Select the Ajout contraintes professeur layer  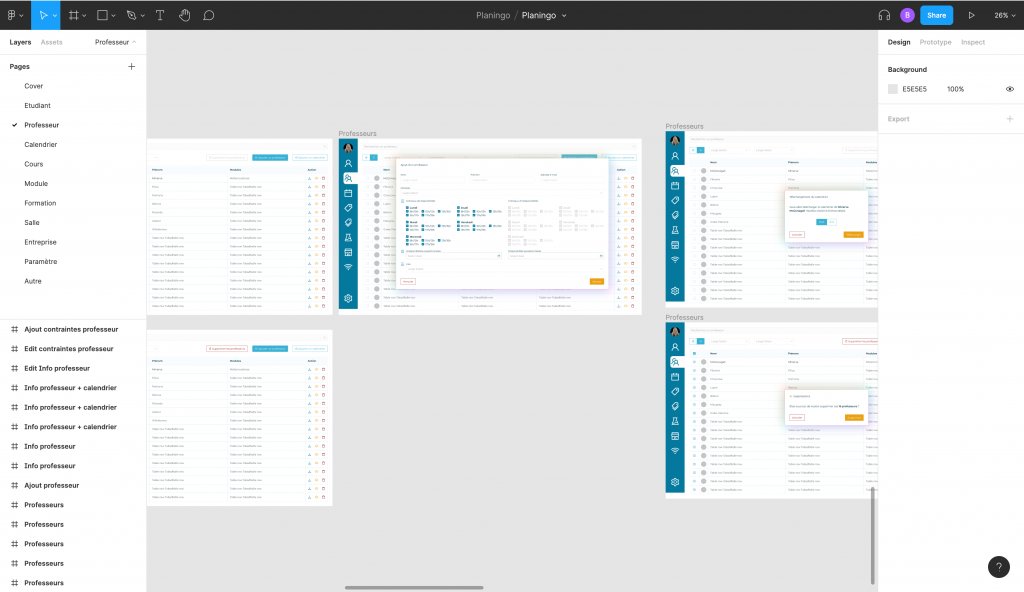click(70, 329)
